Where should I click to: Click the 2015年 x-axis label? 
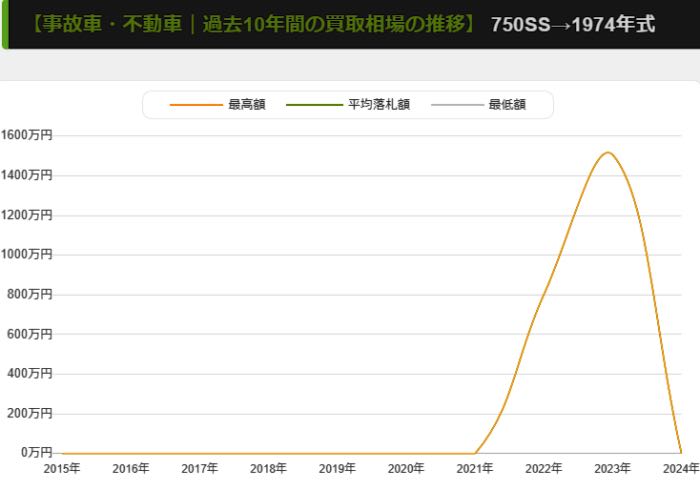point(62,469)
